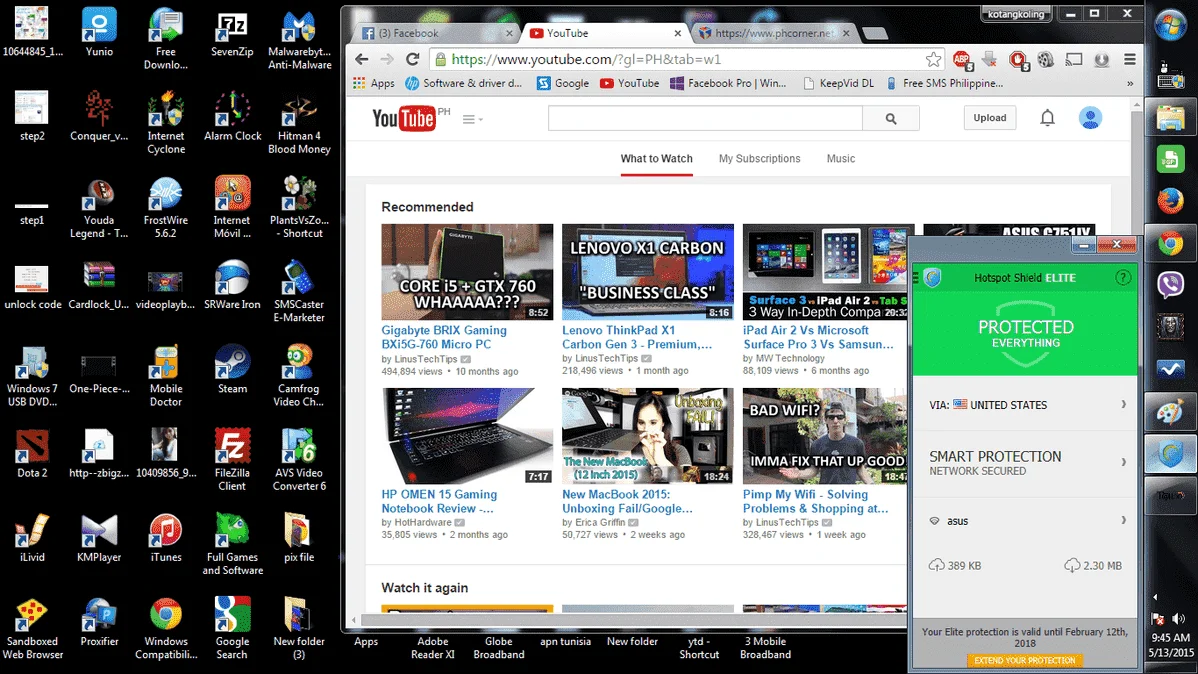The width and height of the screenshot is (1198, 674).
Task: Open Dota 2 desktop shortcut
Action: point(32,452)
